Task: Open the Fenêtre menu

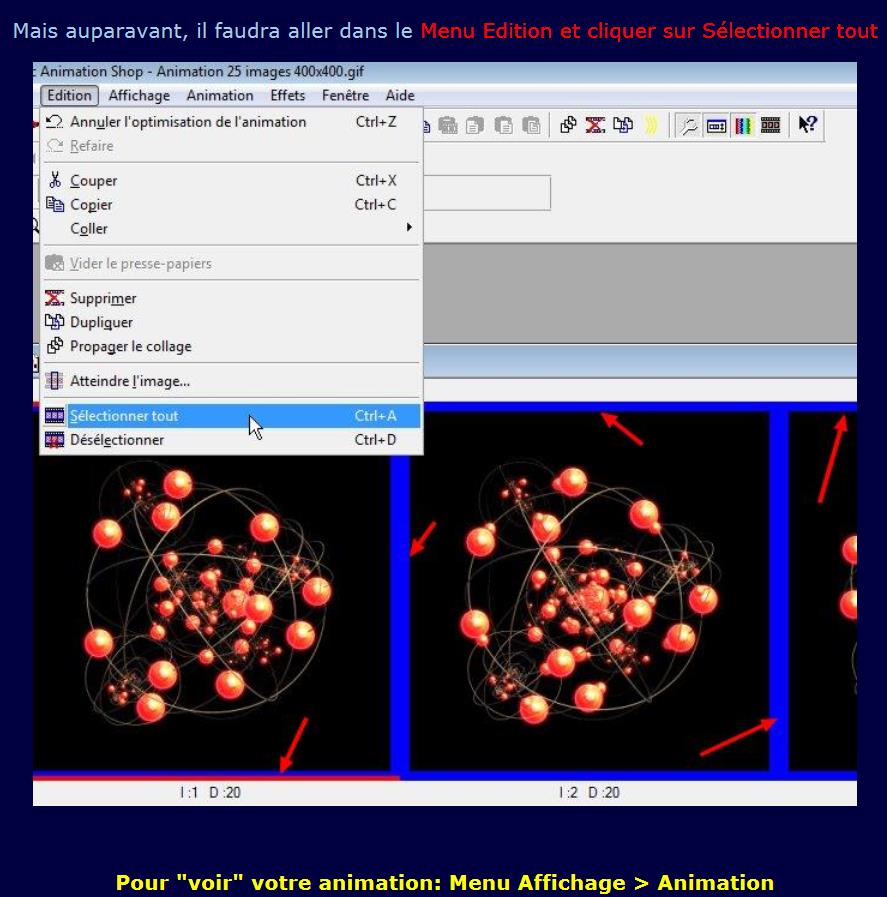Action: tap(345, 96)
